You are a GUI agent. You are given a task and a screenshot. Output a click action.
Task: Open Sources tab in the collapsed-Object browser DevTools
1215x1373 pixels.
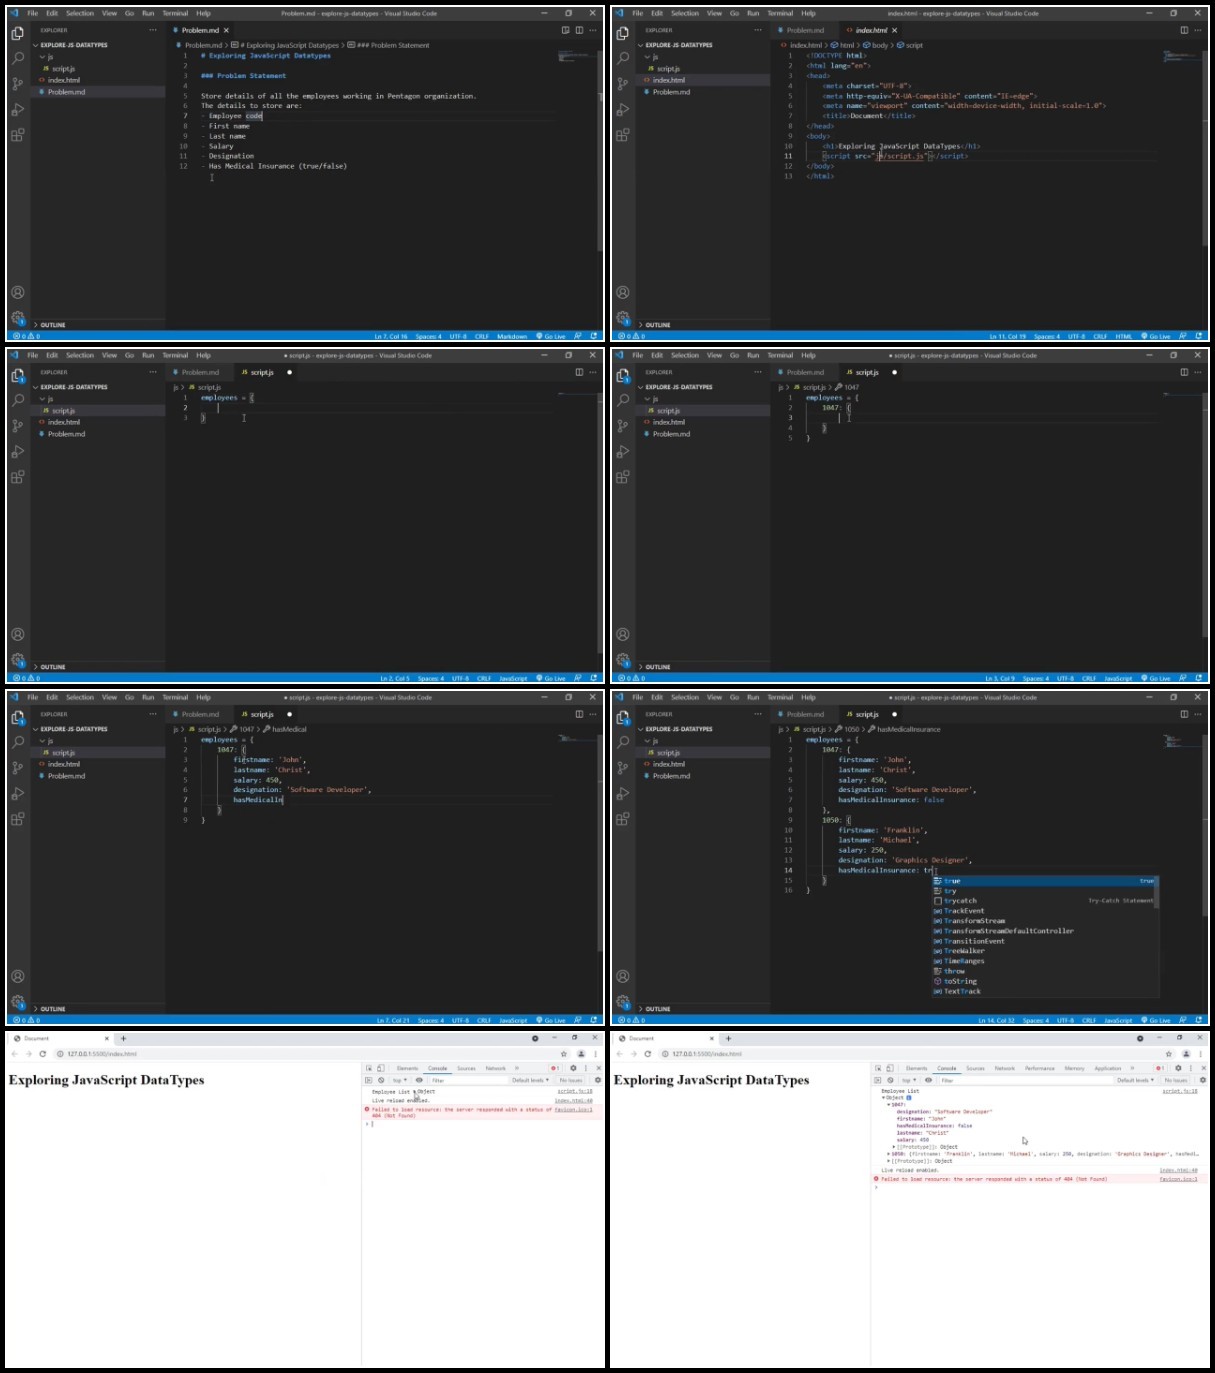466,1068
